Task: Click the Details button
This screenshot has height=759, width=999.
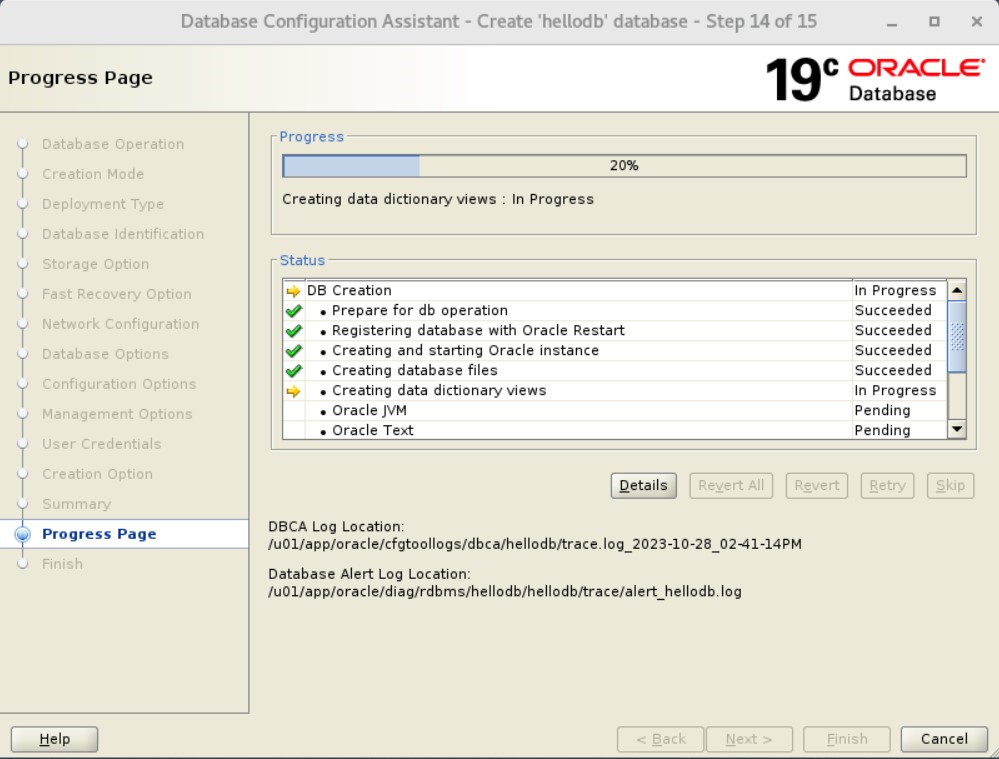Action: coord(643,486)
